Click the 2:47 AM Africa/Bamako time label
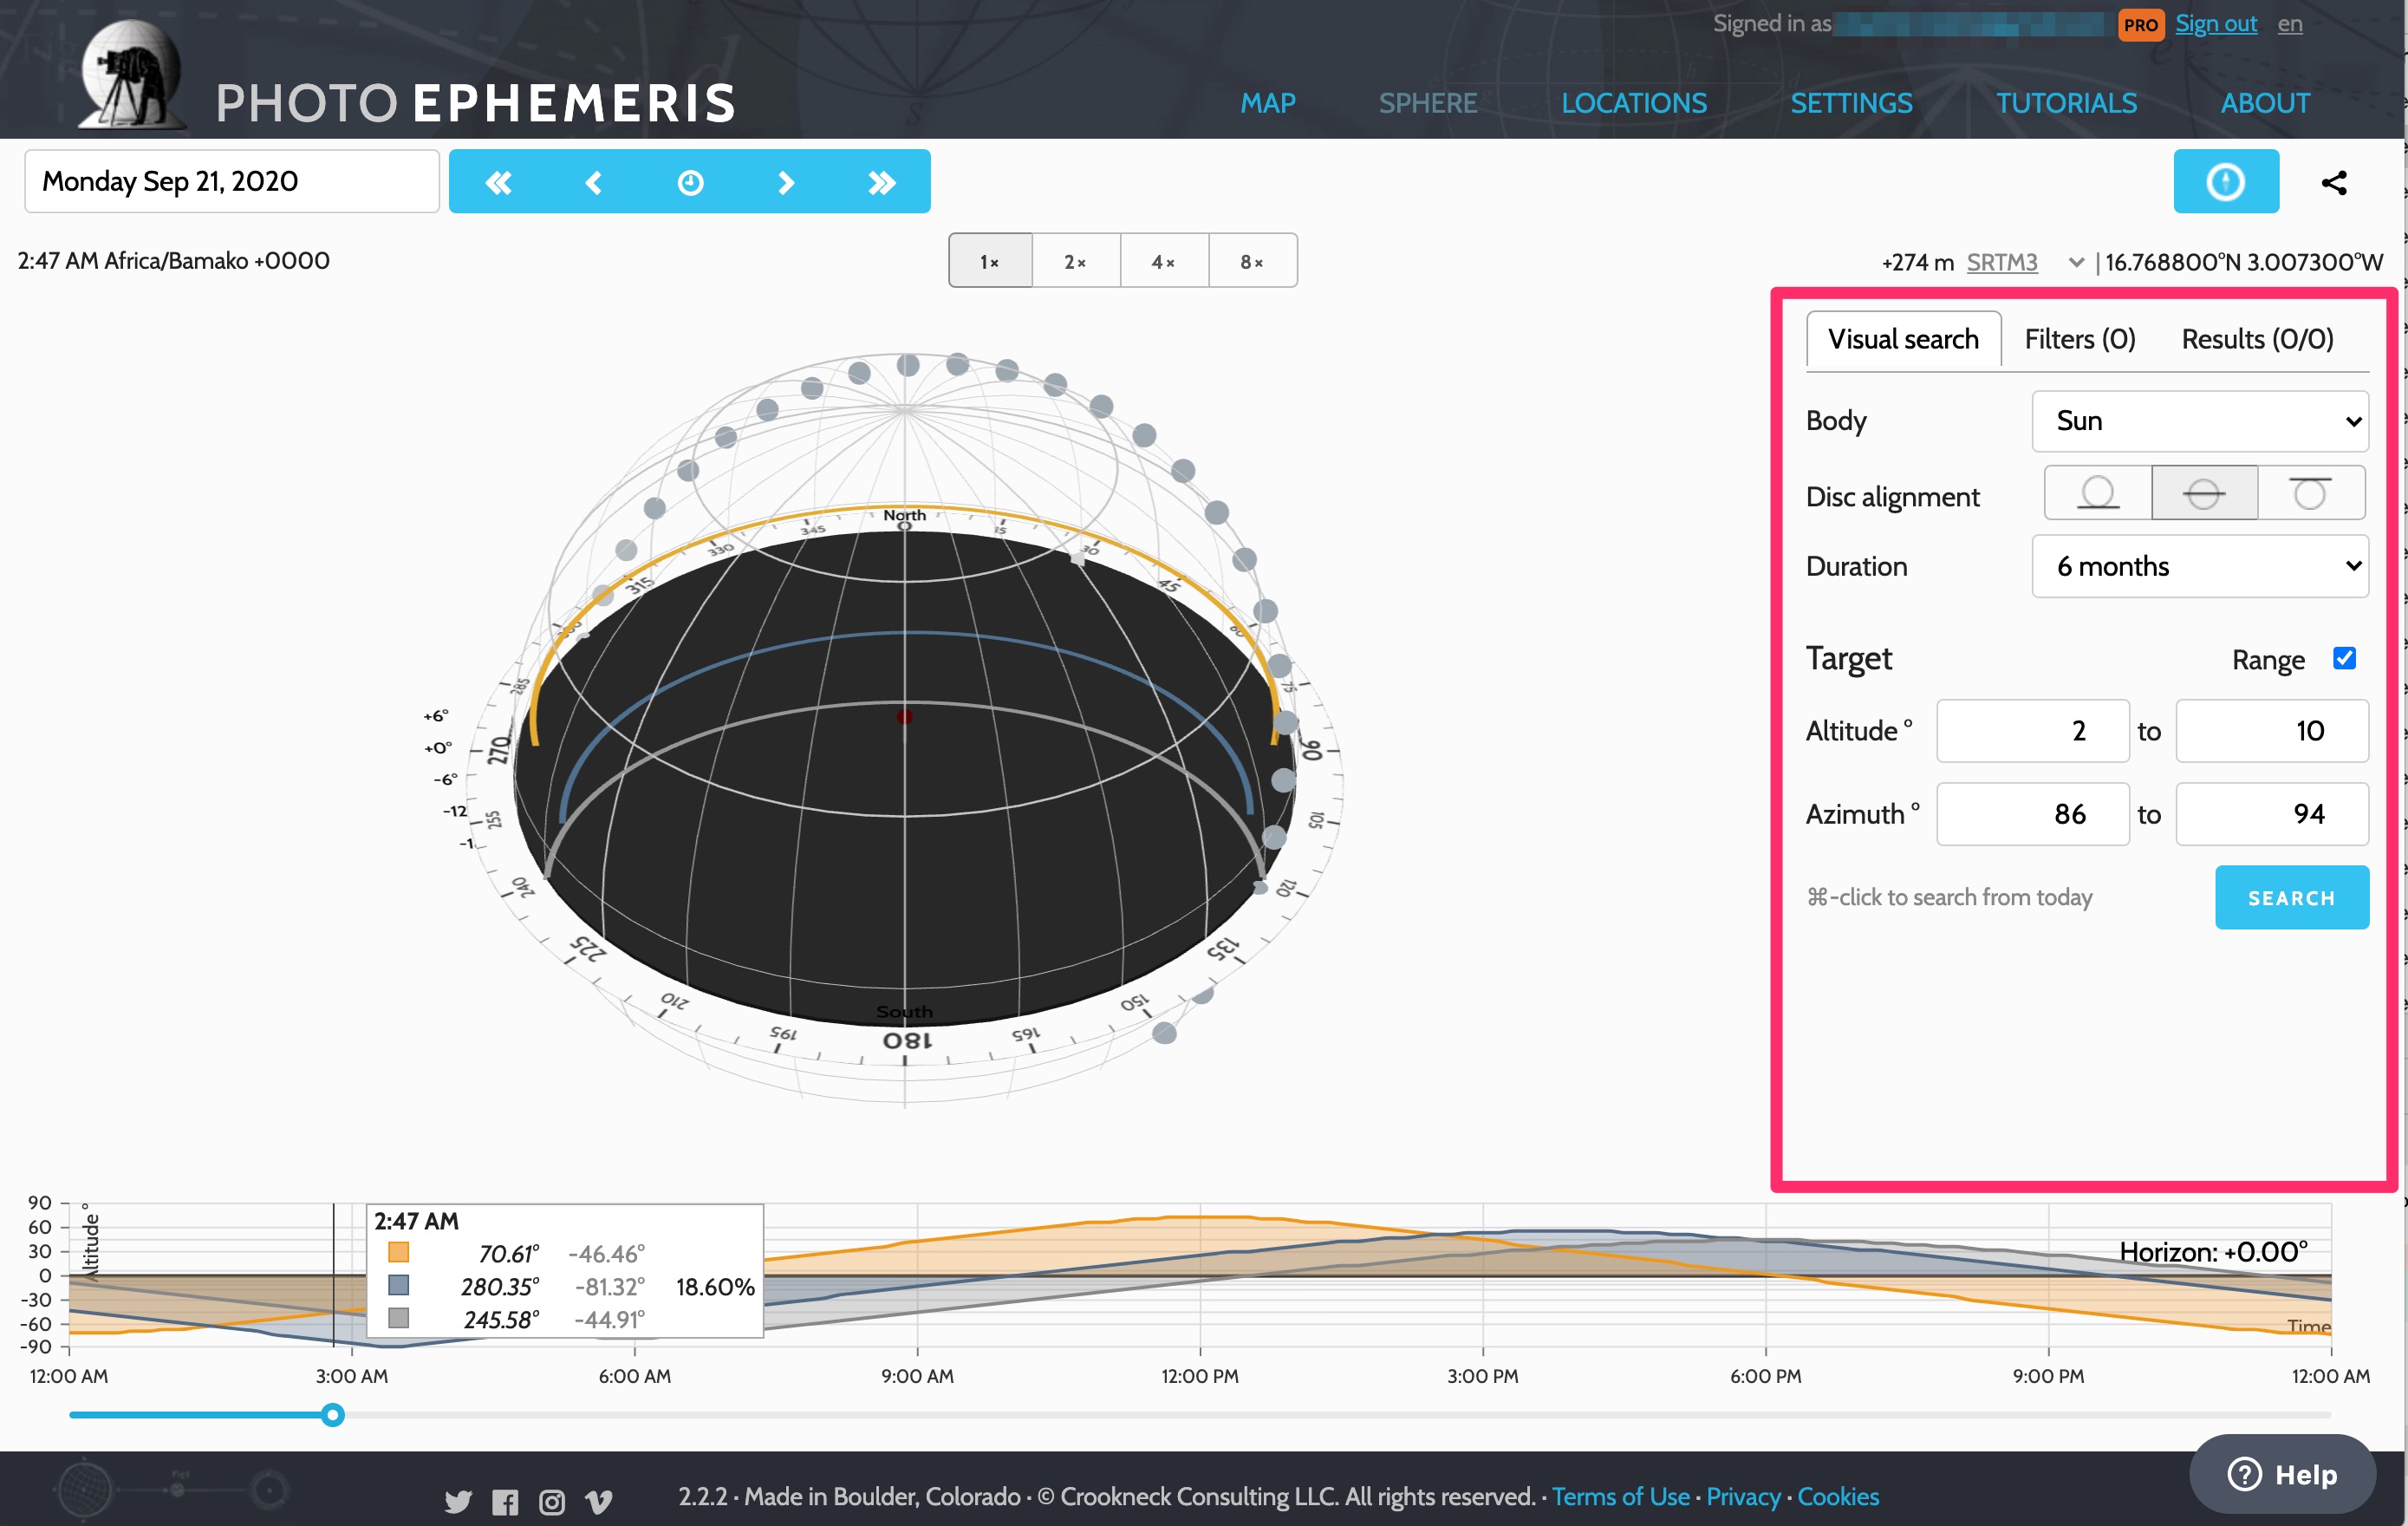 (173, 261)
